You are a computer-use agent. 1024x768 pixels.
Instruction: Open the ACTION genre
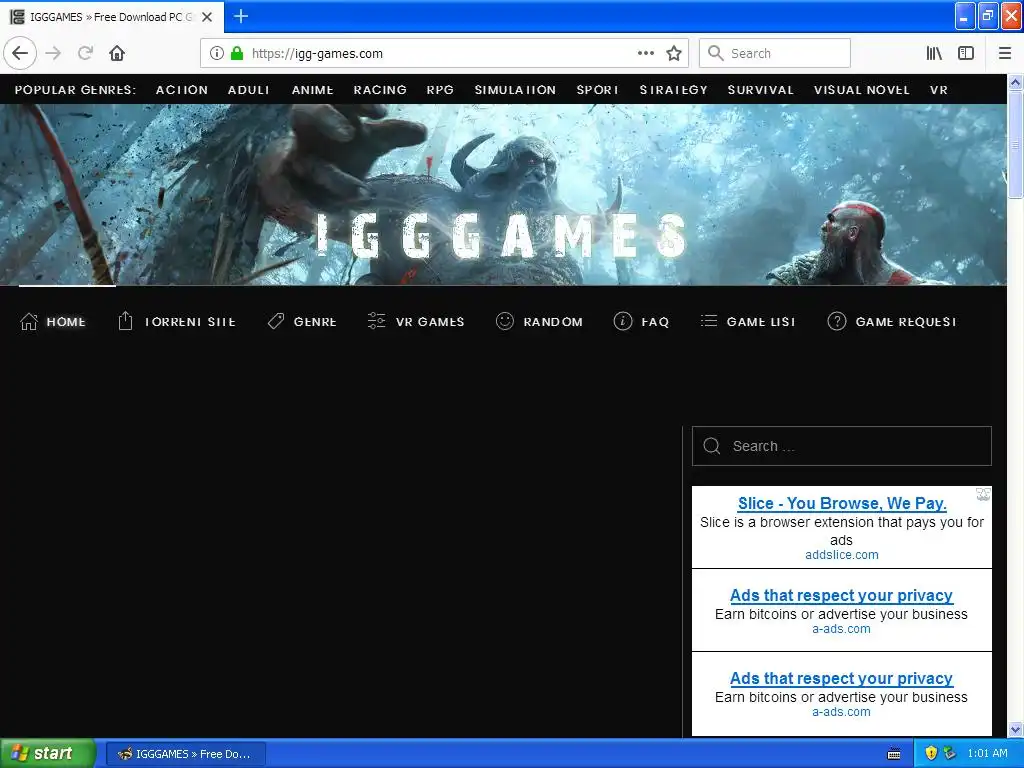182,90
